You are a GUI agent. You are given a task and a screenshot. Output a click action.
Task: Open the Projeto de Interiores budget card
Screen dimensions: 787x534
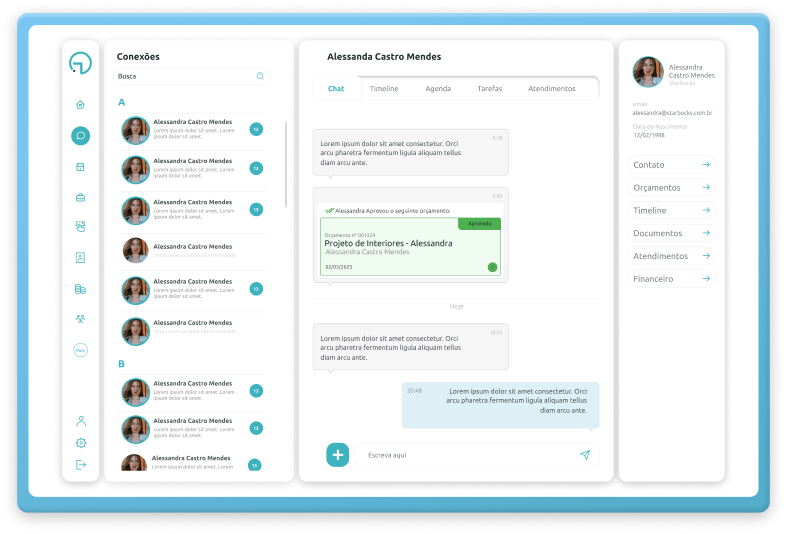pyautogui.click(x=410, y=246)
